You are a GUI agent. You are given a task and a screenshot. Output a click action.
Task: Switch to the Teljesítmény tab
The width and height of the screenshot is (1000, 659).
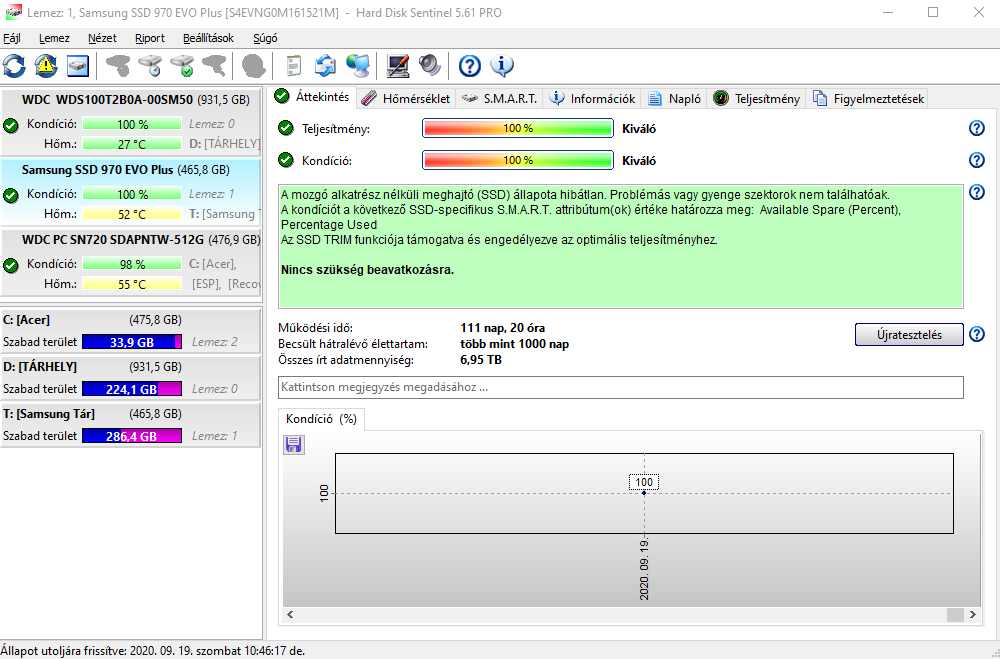click(x=756, y=99)
